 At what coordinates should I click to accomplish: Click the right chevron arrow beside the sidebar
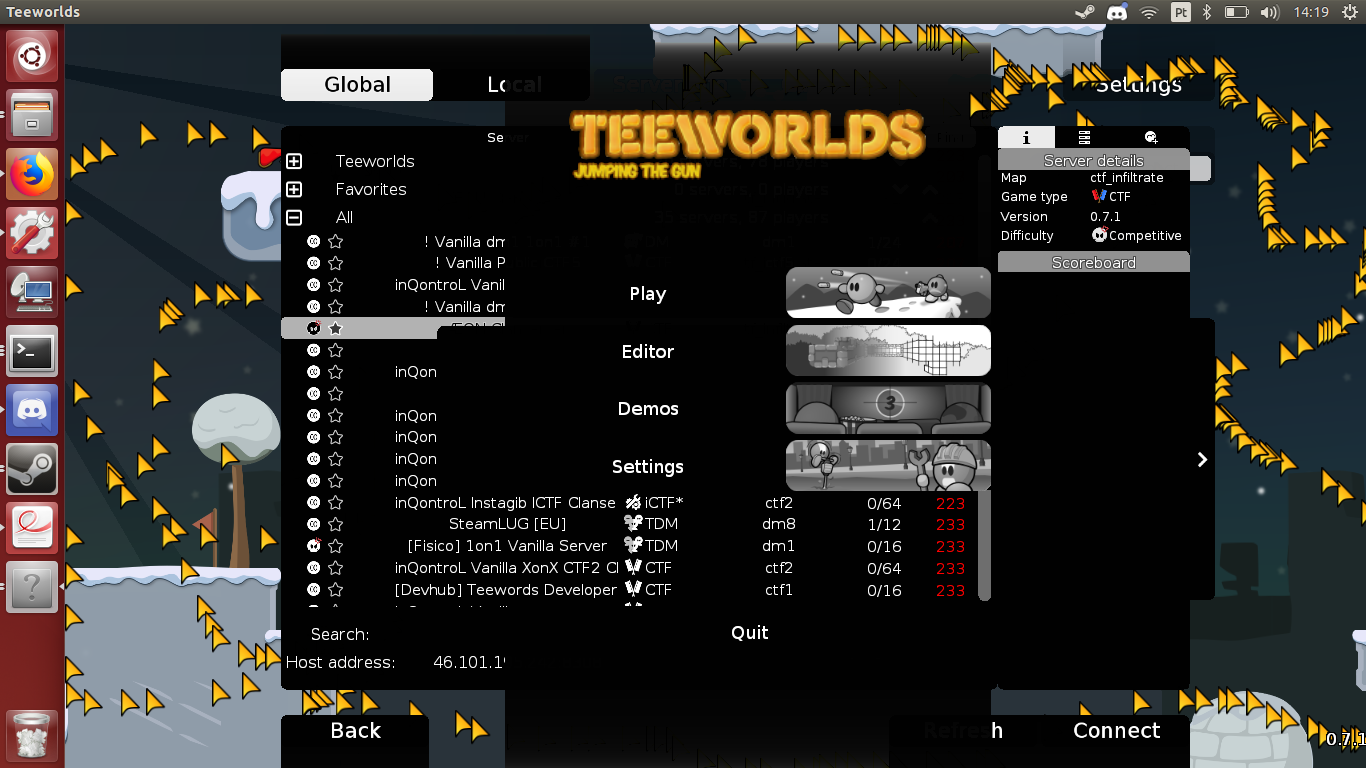coord(1202,459)
